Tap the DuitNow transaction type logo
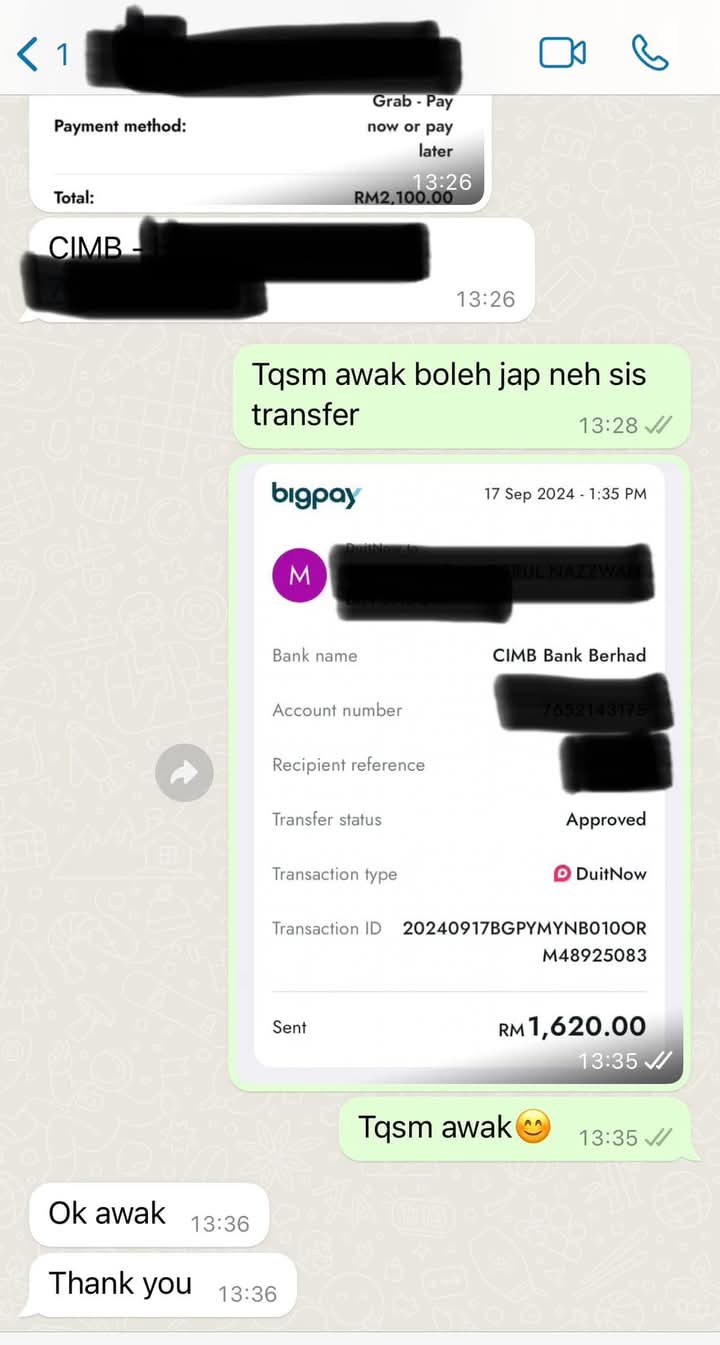The image size is (720, 1345). (x=562, y=873)
